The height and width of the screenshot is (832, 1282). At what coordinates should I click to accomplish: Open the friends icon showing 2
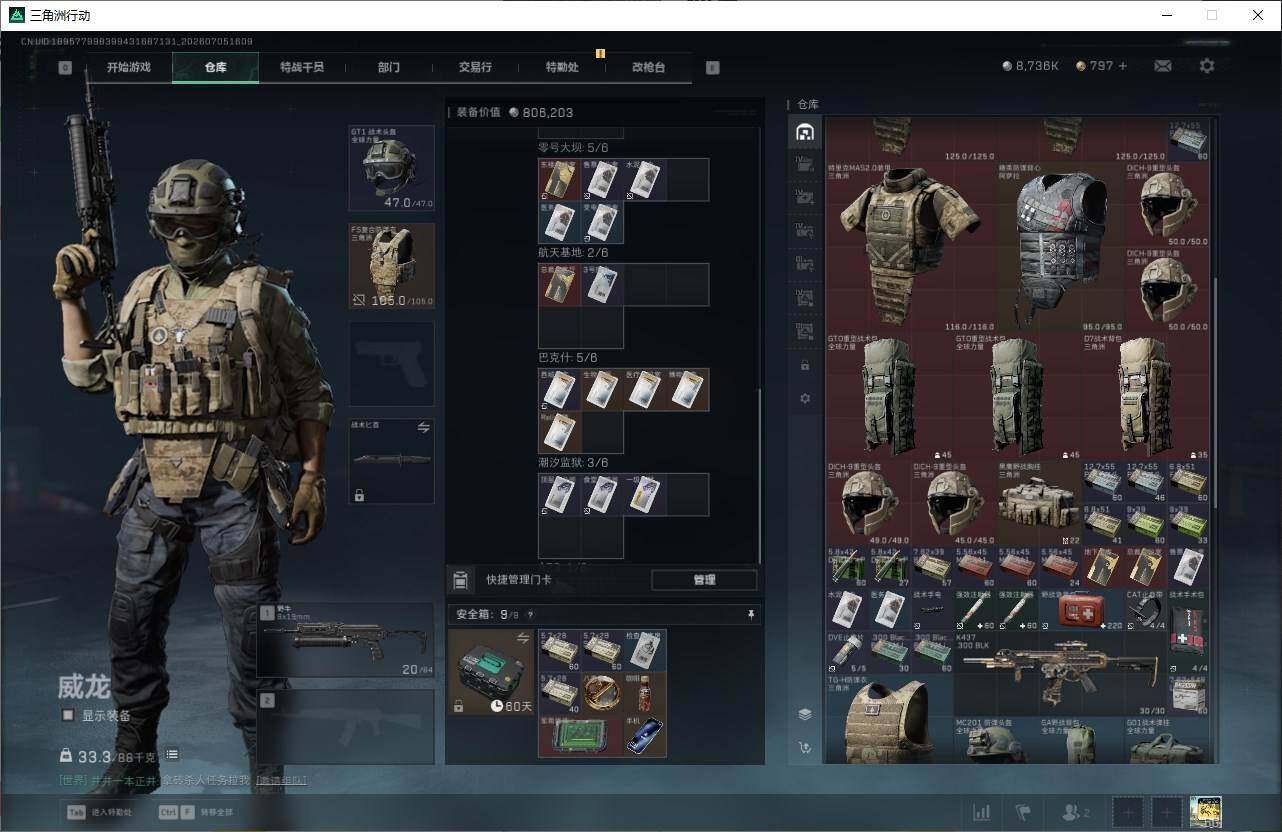tap(1076, 812)
